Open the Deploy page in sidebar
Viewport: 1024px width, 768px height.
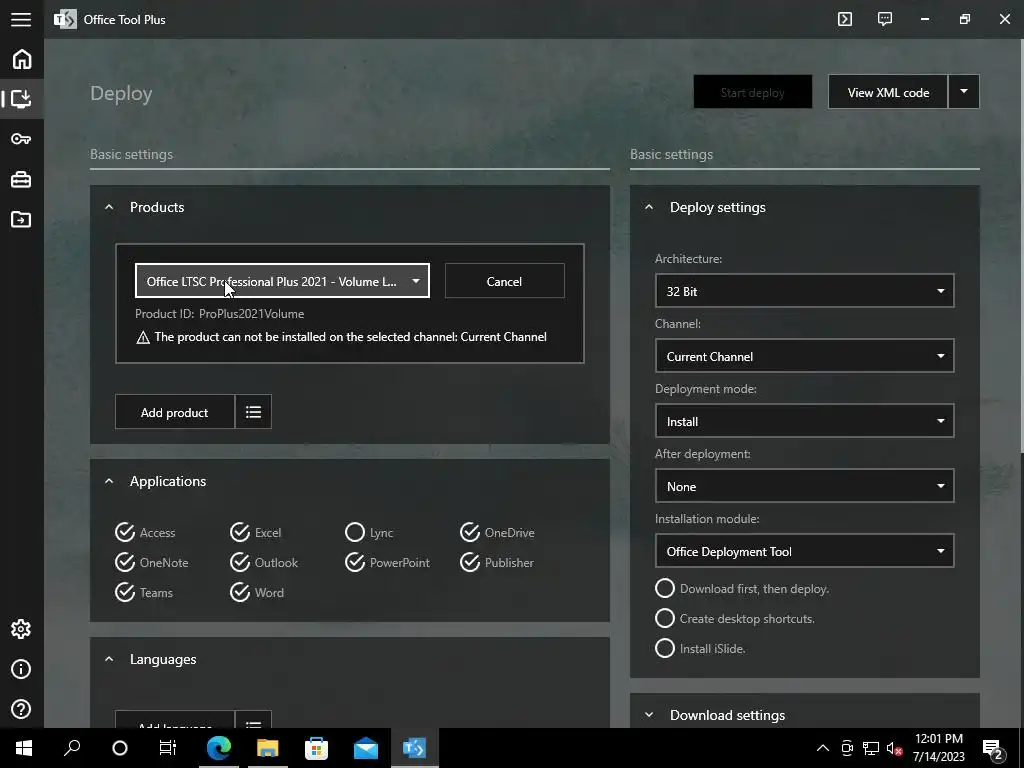pos(22,99)
